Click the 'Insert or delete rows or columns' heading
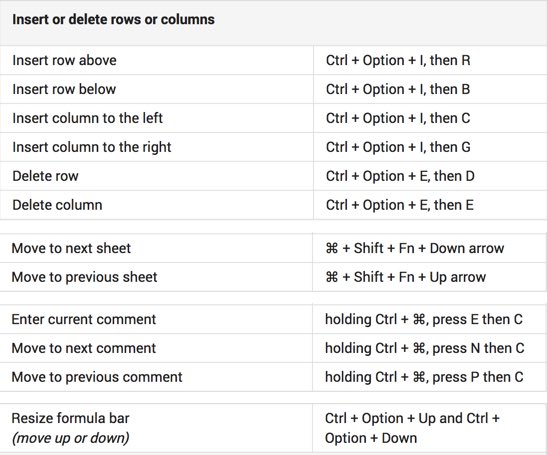This screenshot has width=547, height=455. 113,20
